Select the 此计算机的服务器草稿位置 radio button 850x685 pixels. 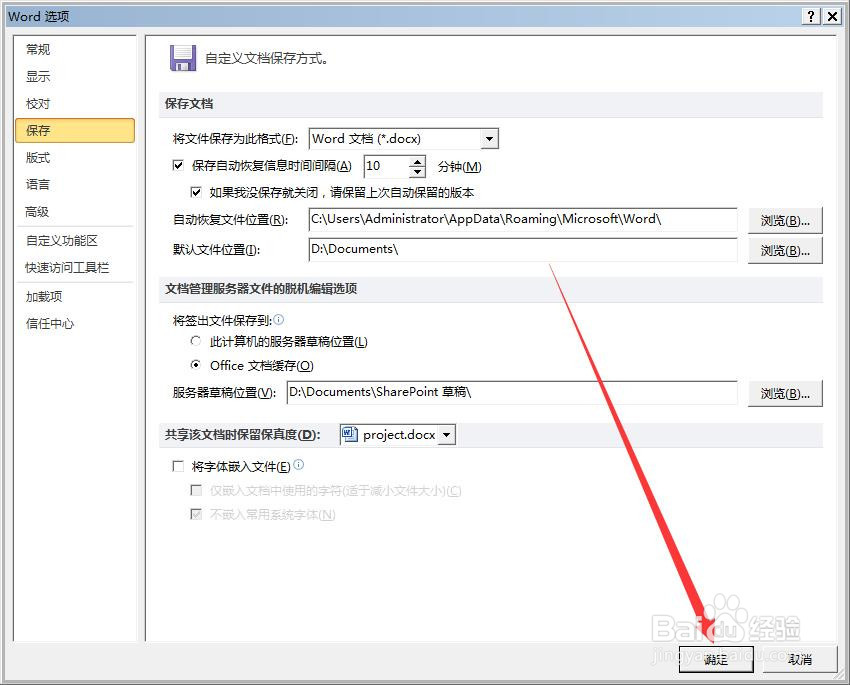pos(195,342)
